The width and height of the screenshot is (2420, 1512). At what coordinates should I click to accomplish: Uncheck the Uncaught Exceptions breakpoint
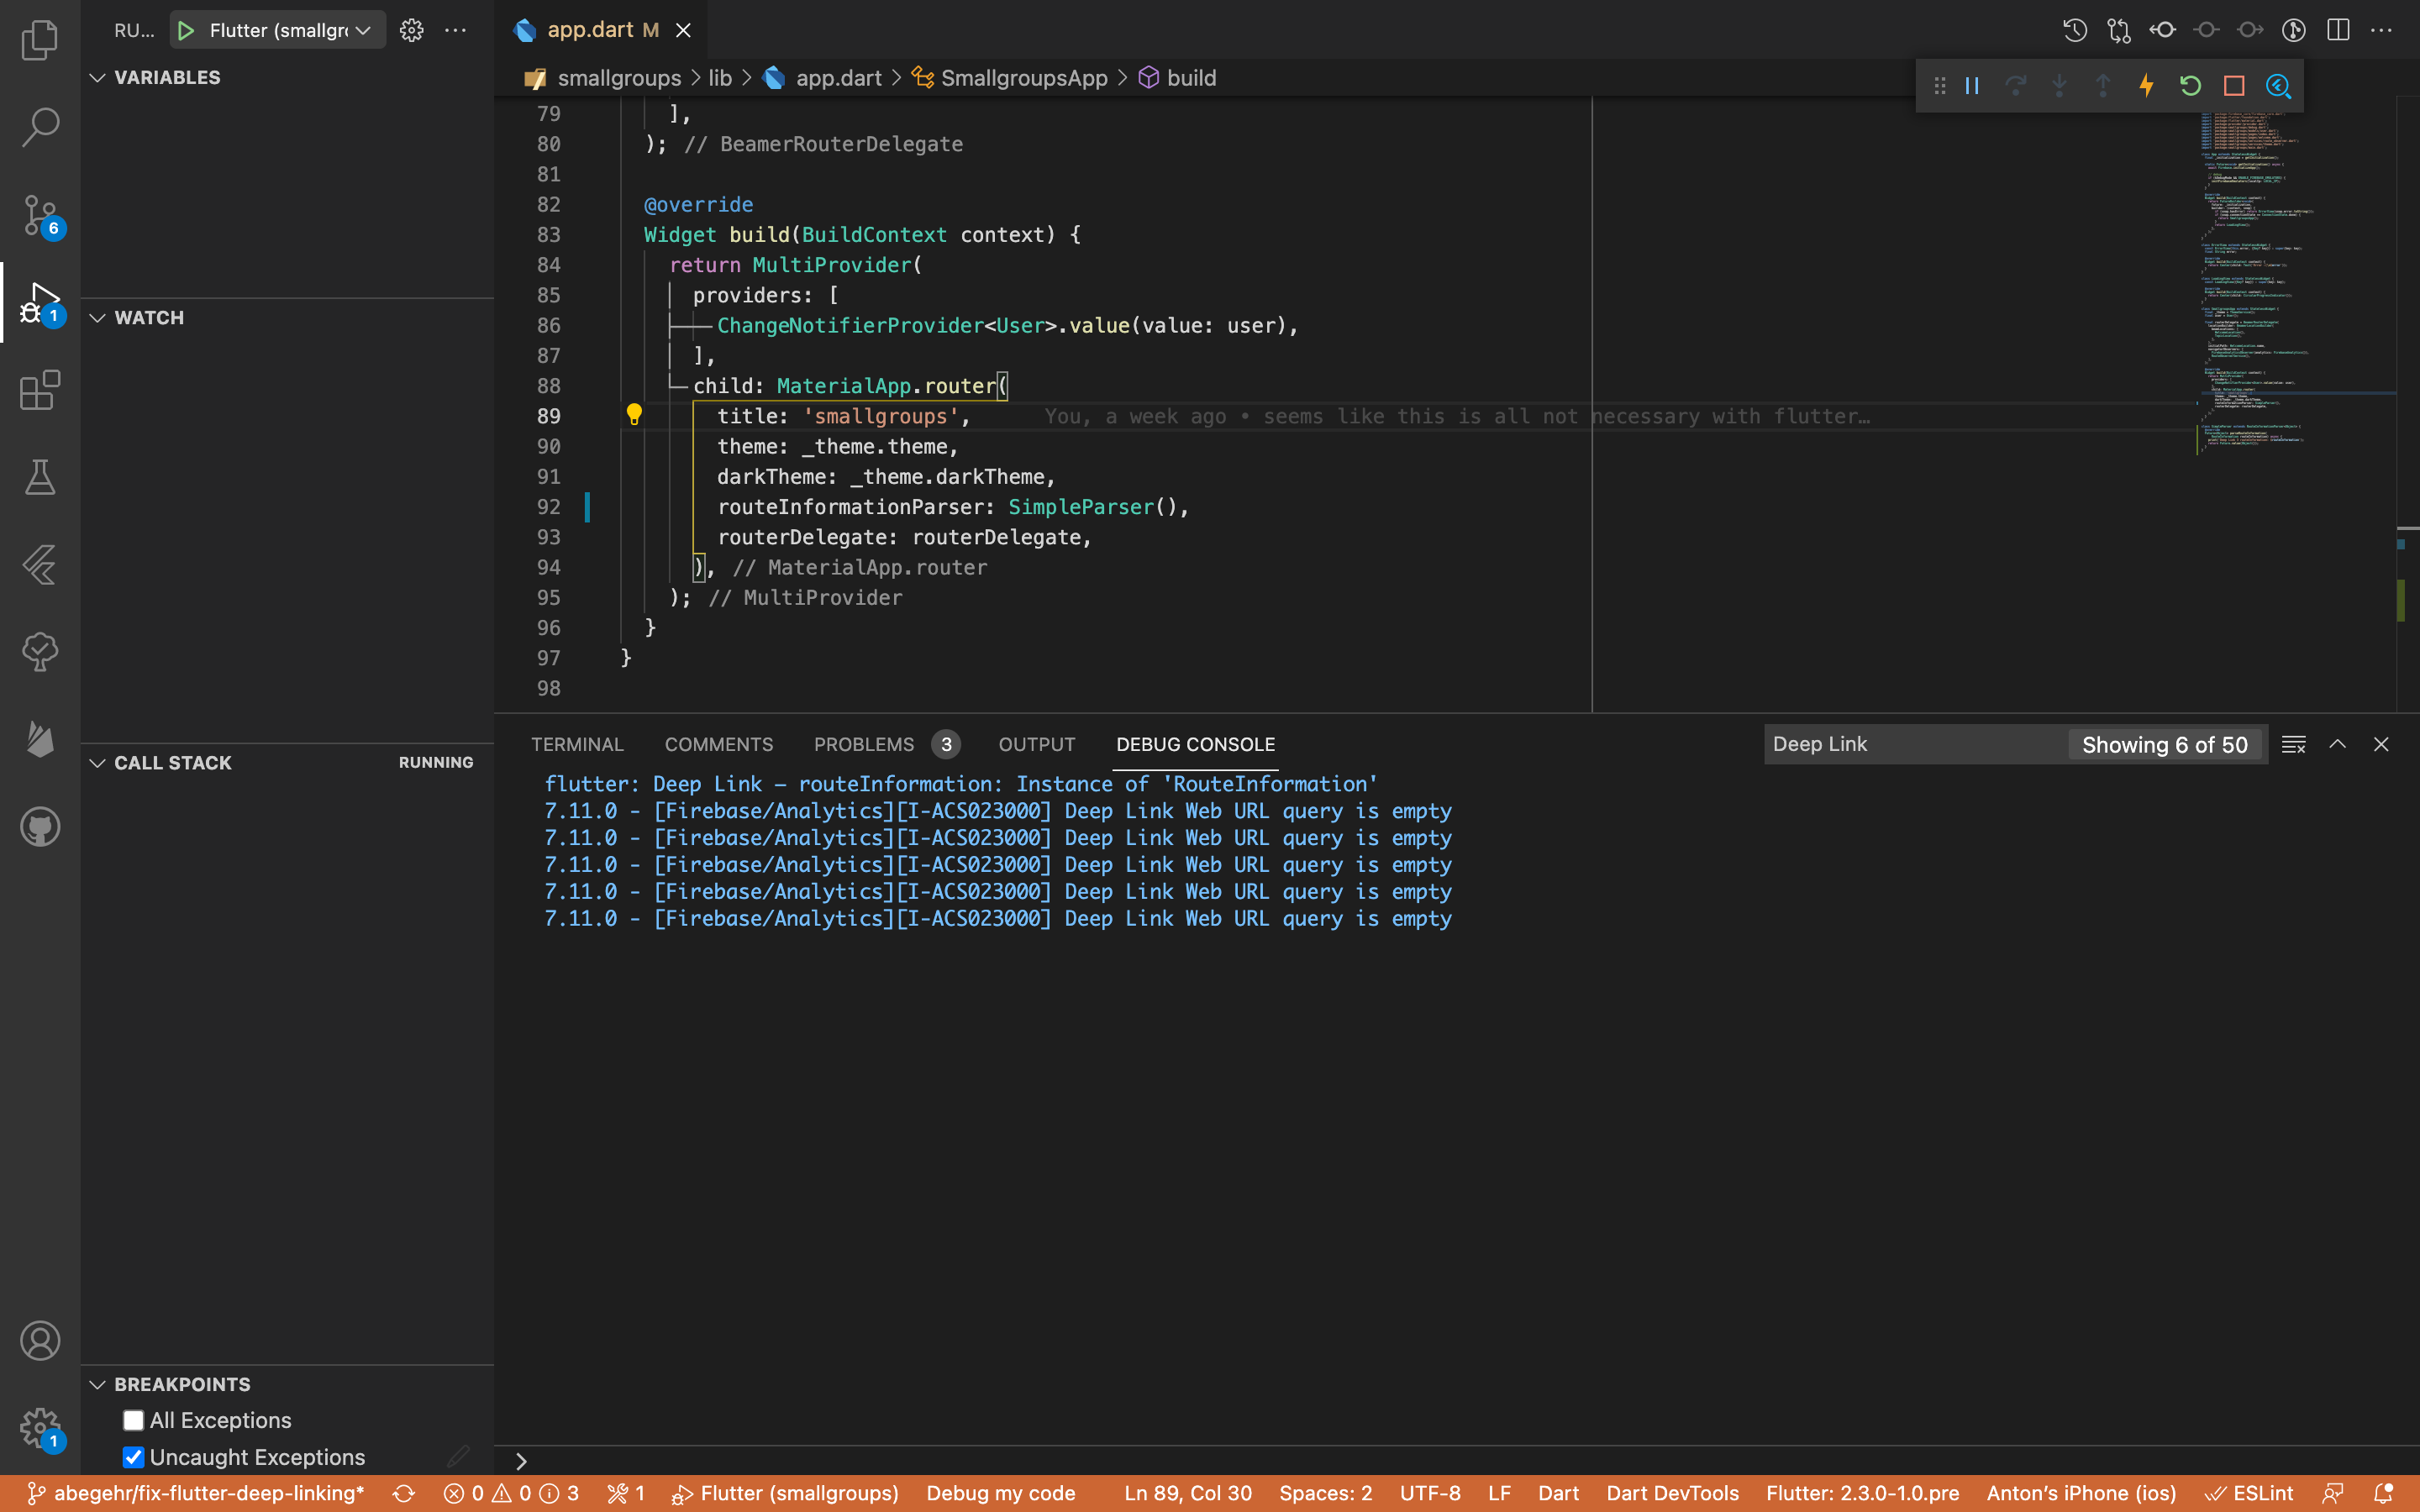(133, 1457)
